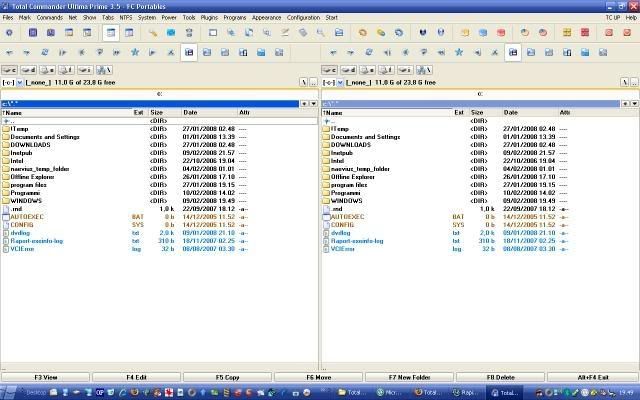Select drive d button in the left panel

[x=28, y=70]
